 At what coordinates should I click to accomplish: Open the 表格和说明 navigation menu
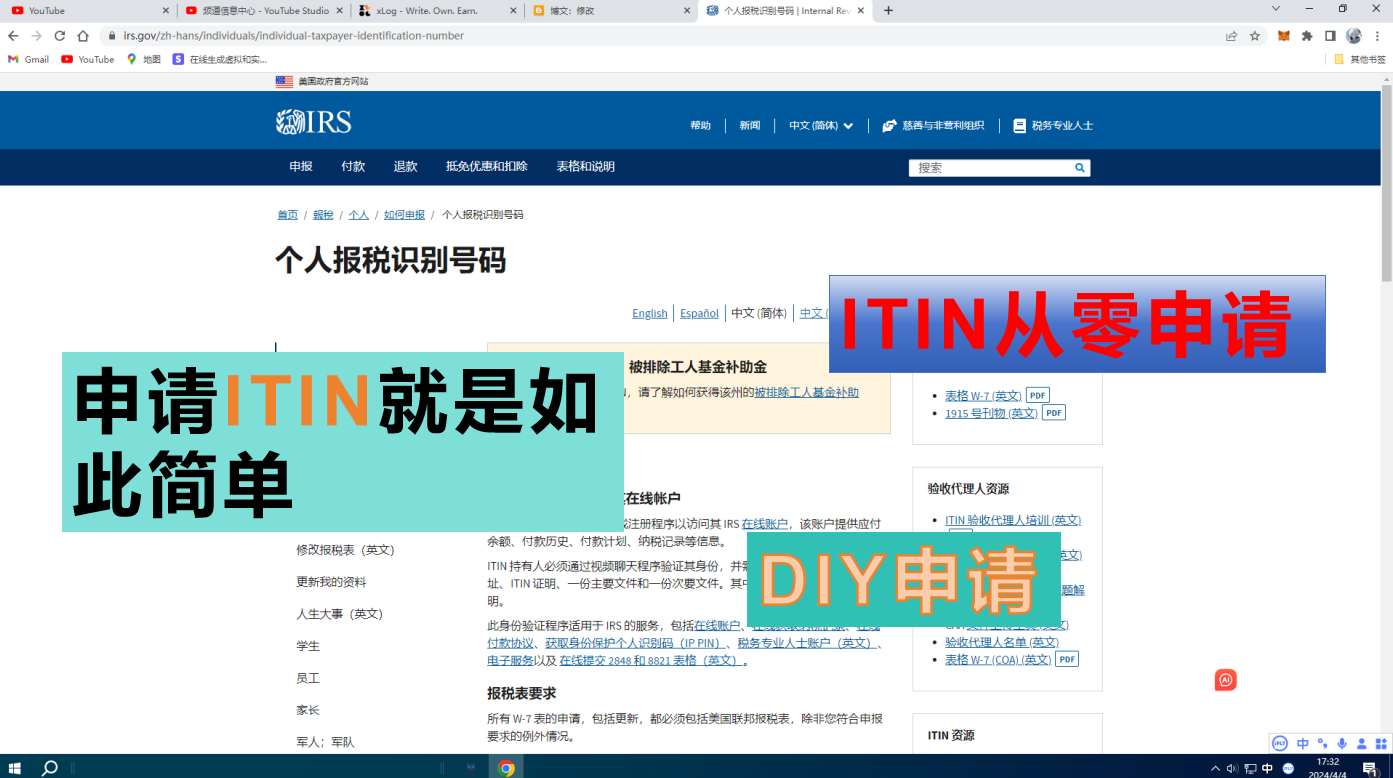(x=585, y=167)
